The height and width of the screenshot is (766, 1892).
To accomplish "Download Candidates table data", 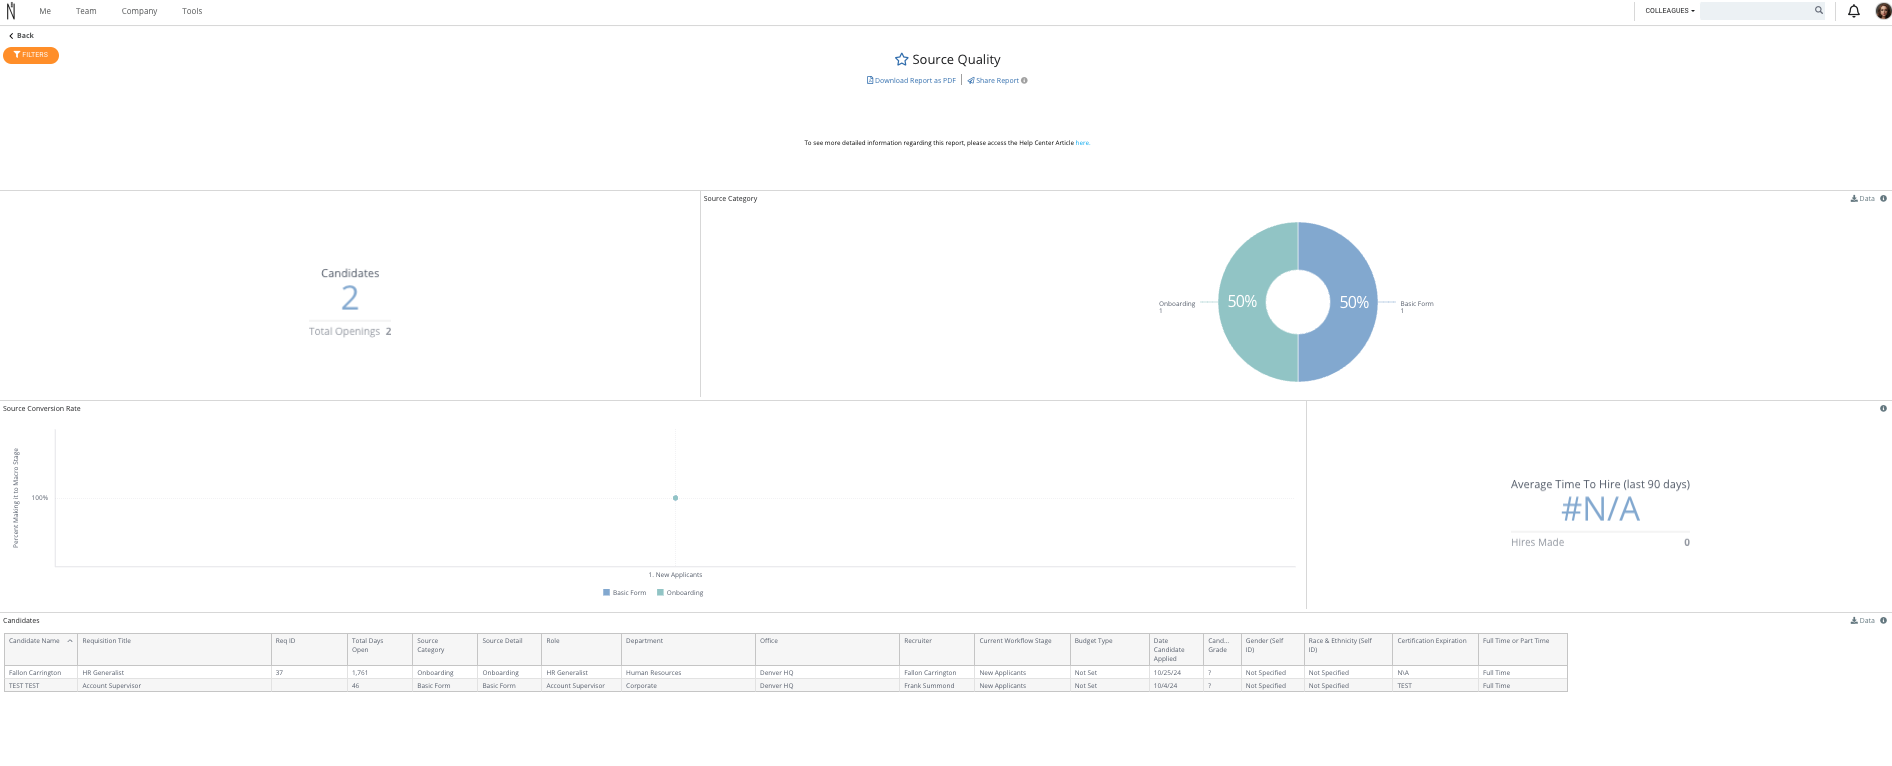I will pos(1863,621).
